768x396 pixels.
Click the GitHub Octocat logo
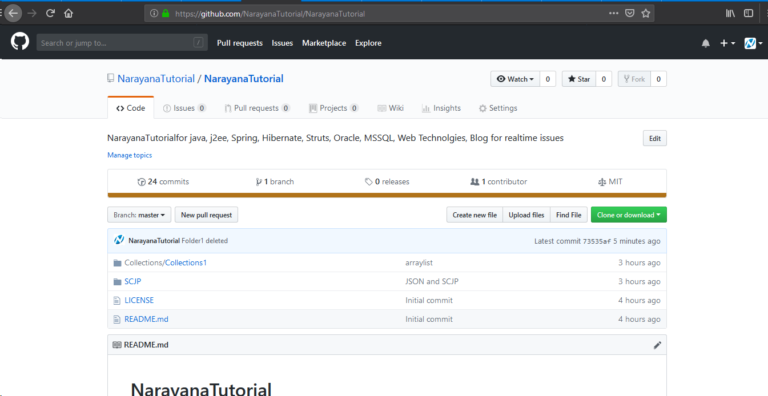(x=20, y=42)
